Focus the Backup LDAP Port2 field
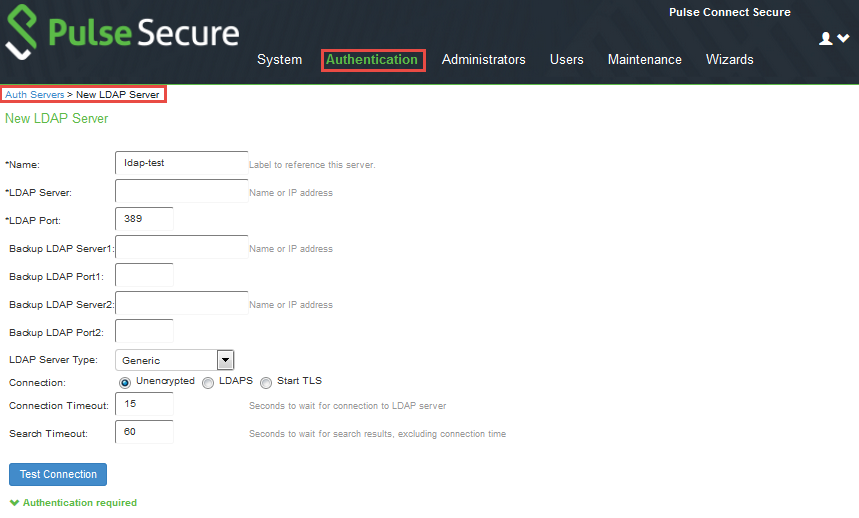 pyautogui.click(x=144, y=331)
